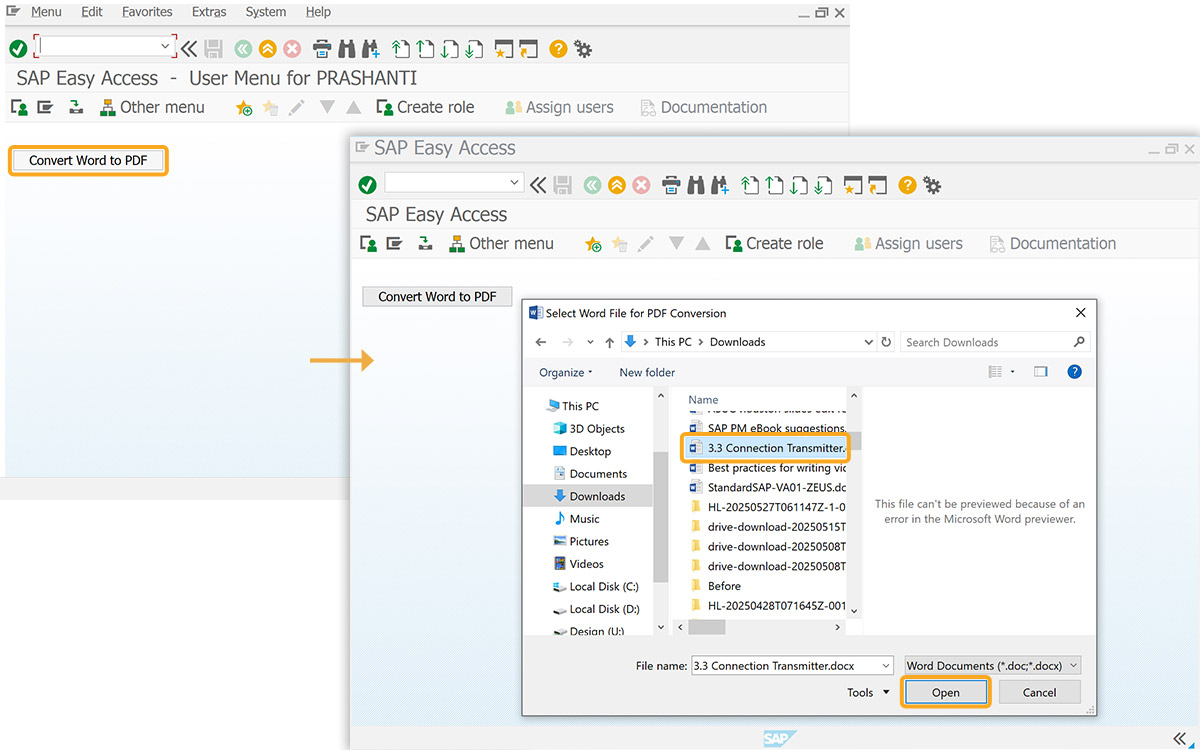Click orange Exit icon in back SAP window
The image size is (1200, 750).
pos(267,48)
